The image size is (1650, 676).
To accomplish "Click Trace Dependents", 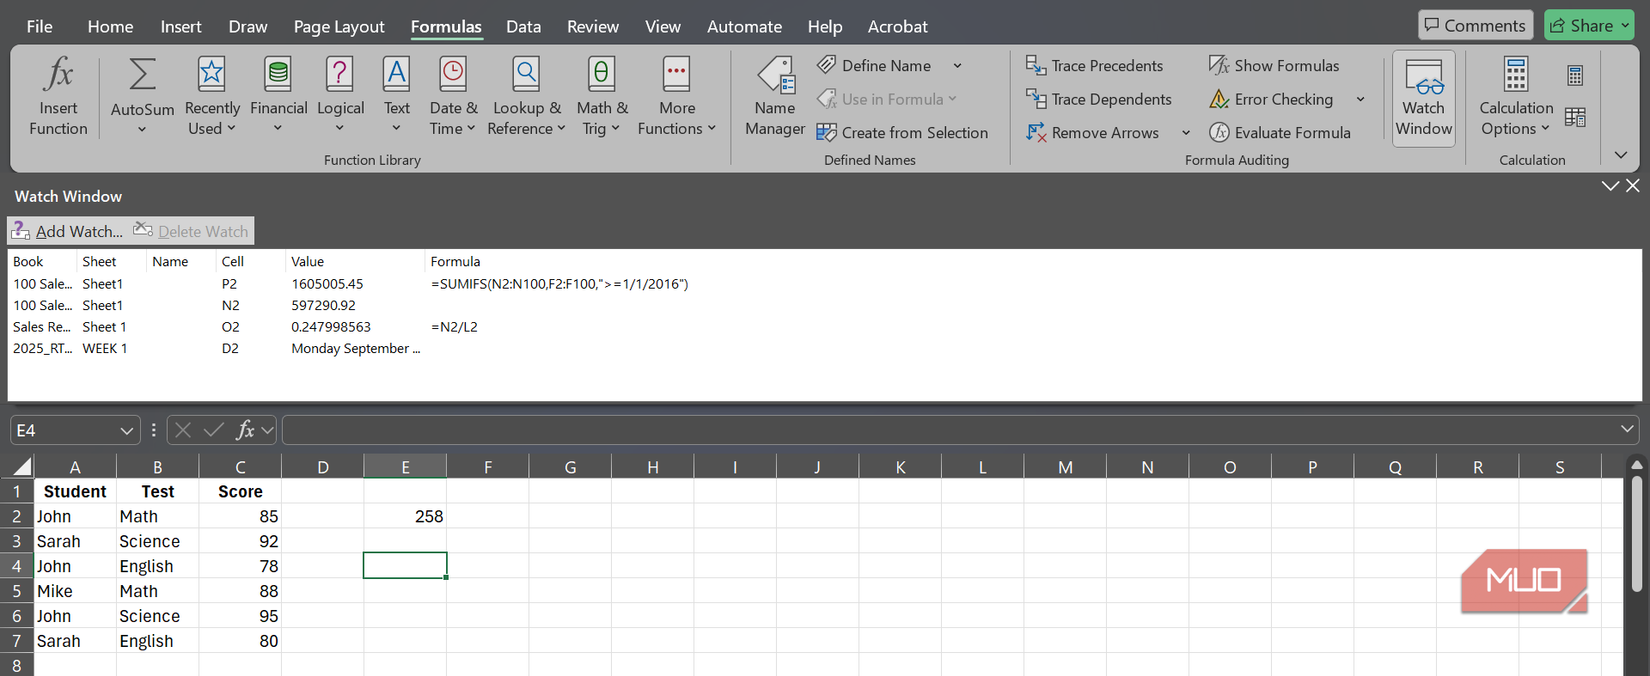I will [x=1098, y=99].
